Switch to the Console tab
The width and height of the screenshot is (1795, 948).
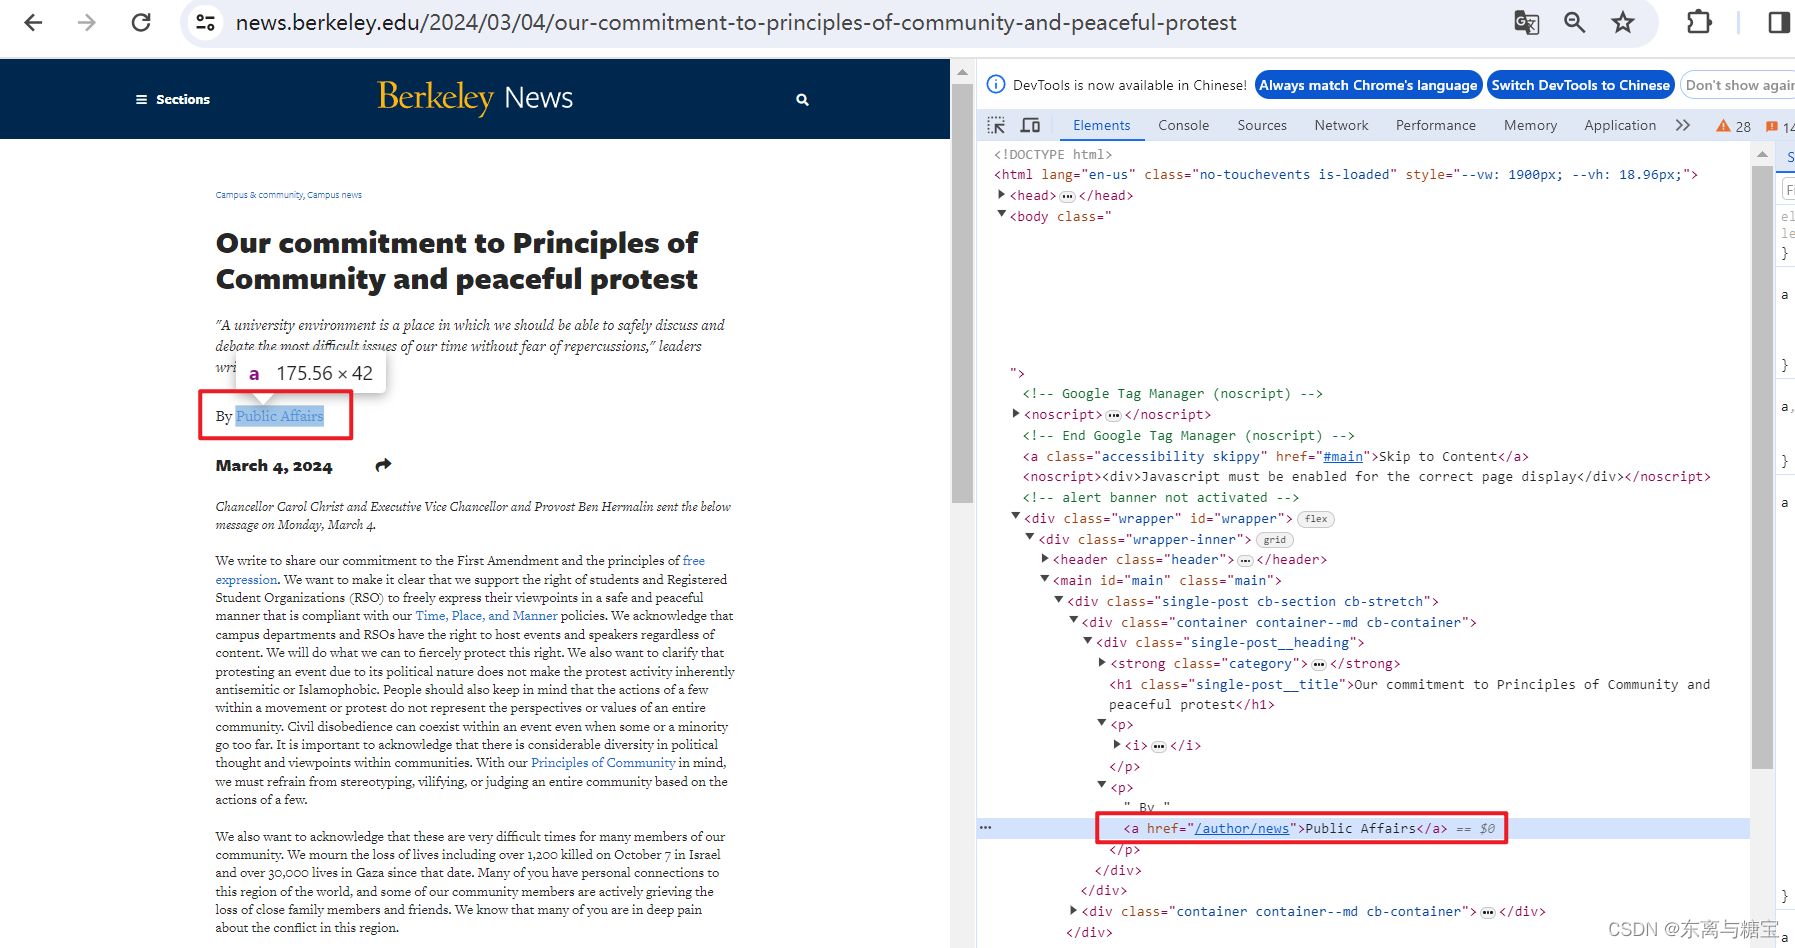tap(1183, 125)
